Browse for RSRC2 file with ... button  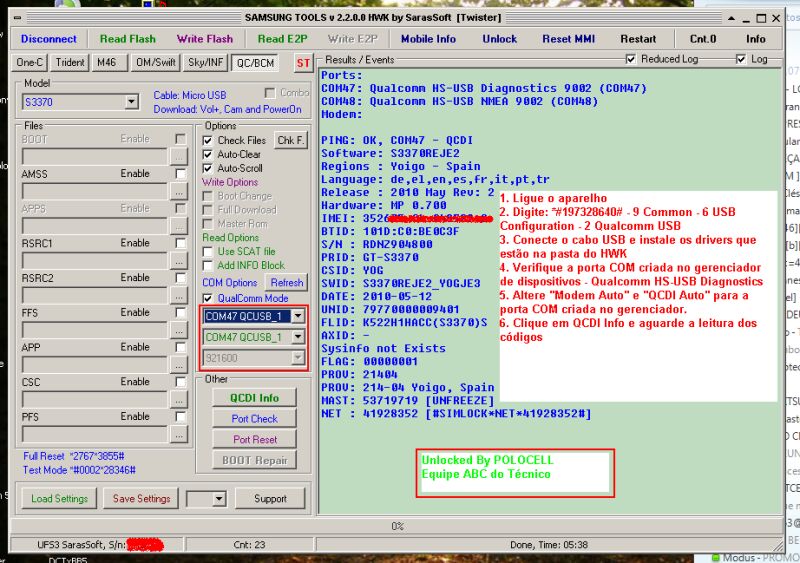179,296
